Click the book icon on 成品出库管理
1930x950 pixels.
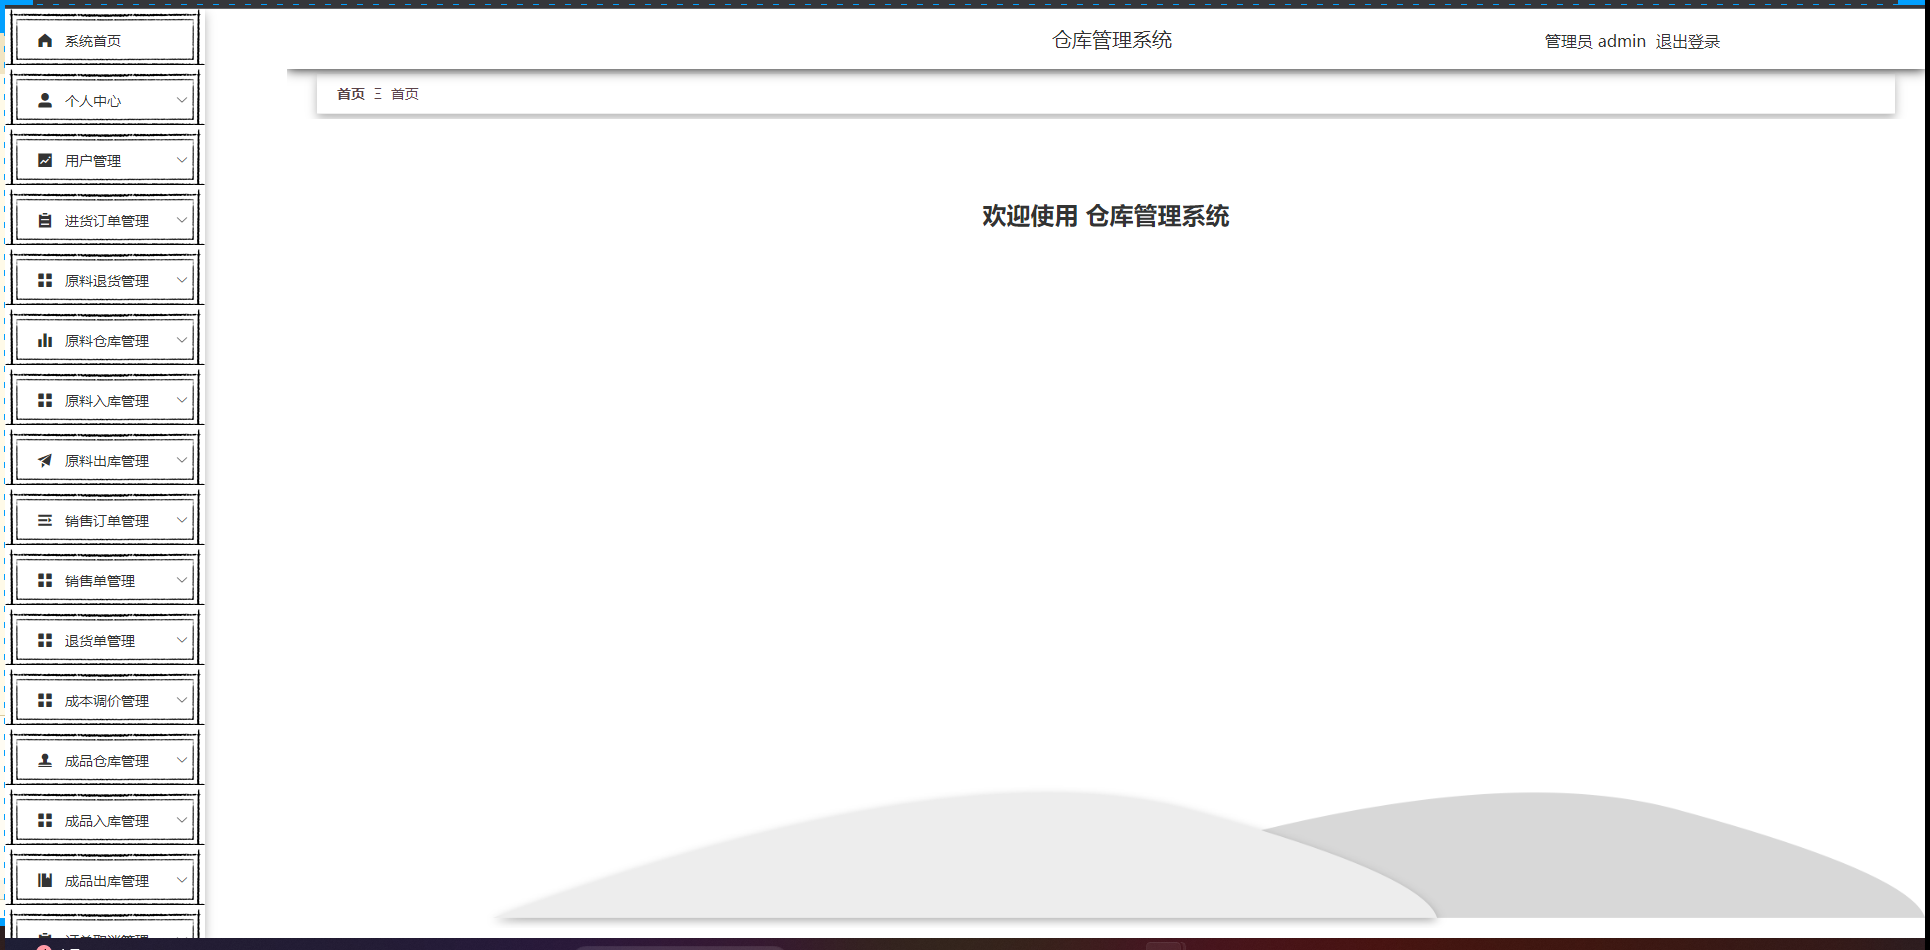(x=44, y=880)
